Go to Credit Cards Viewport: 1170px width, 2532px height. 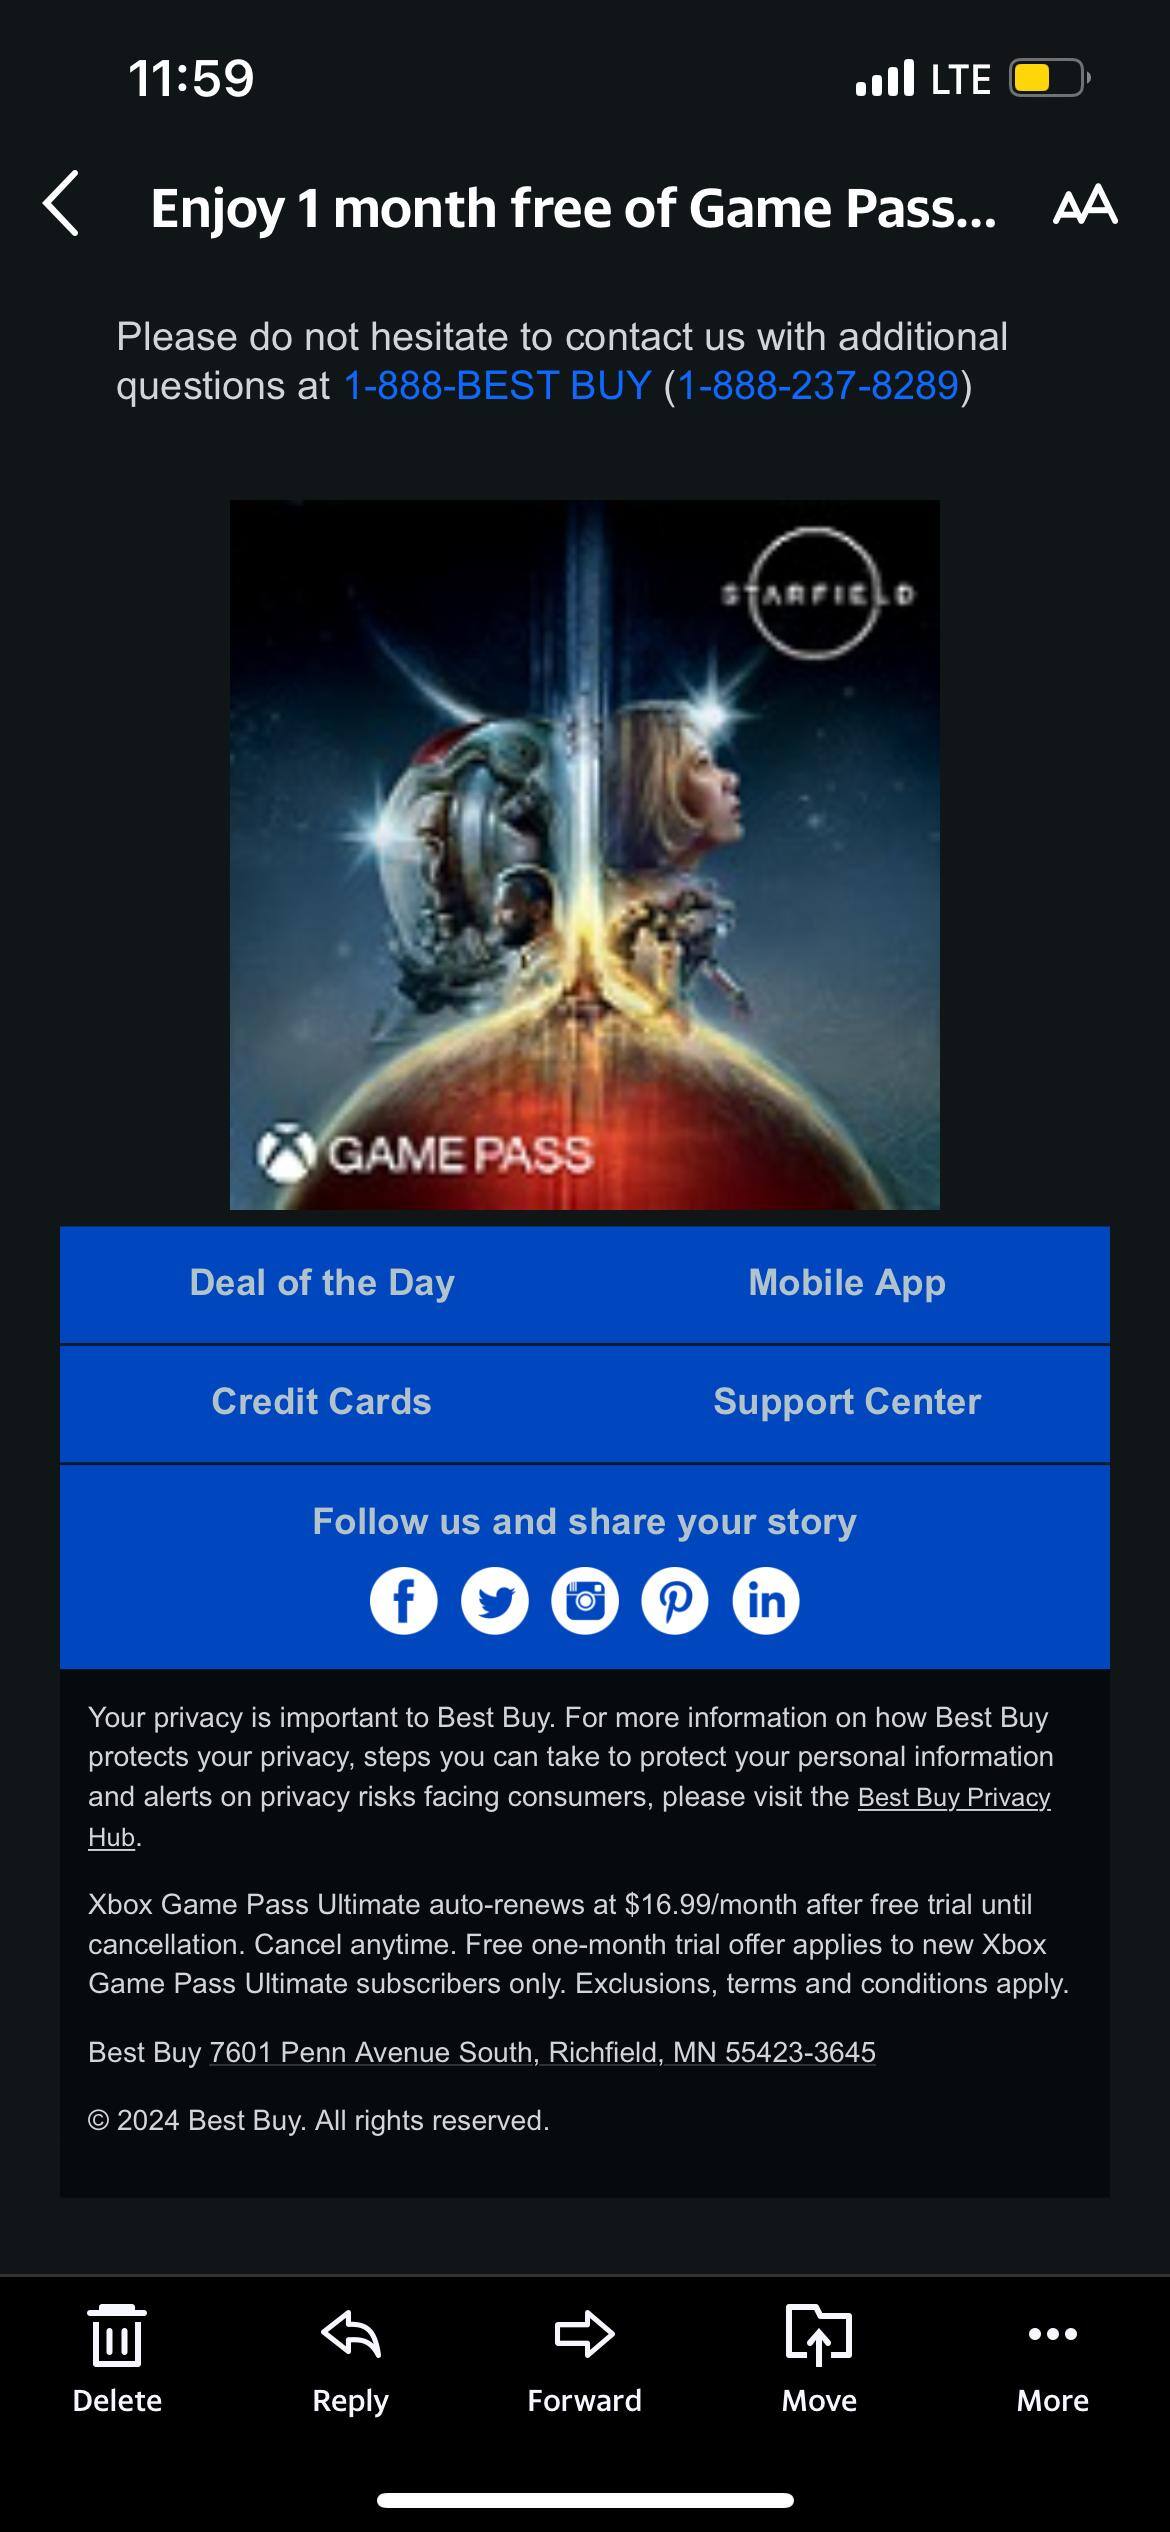click(321, 1402)
